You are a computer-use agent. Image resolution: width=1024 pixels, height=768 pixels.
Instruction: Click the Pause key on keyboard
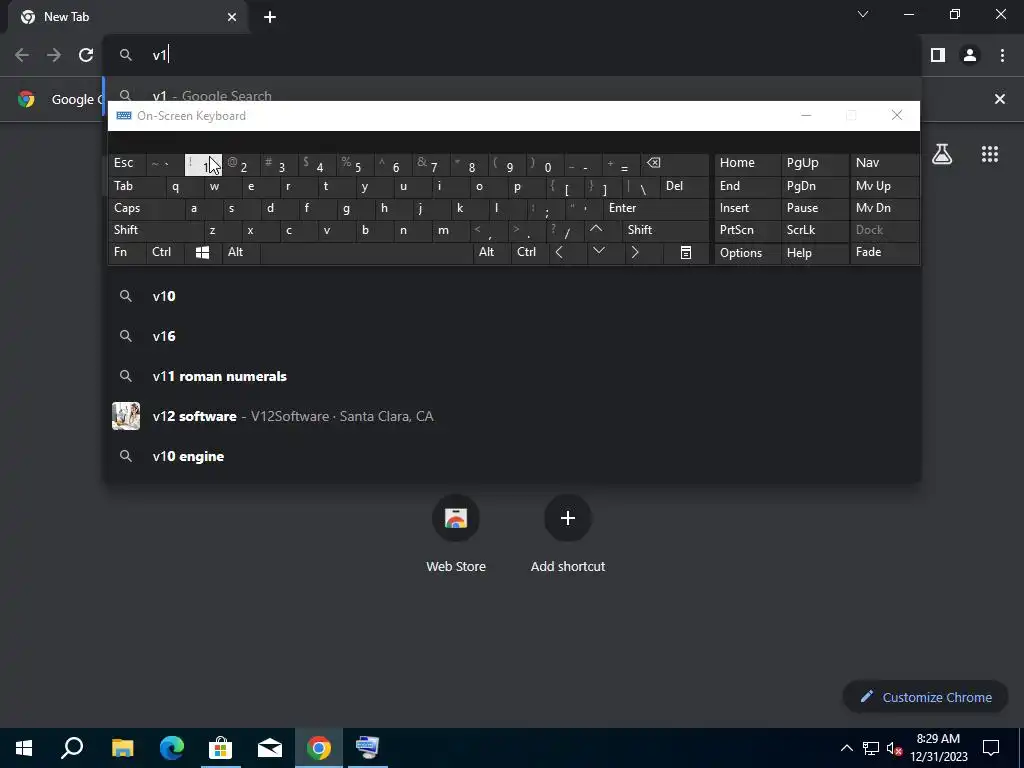point(815,208)
